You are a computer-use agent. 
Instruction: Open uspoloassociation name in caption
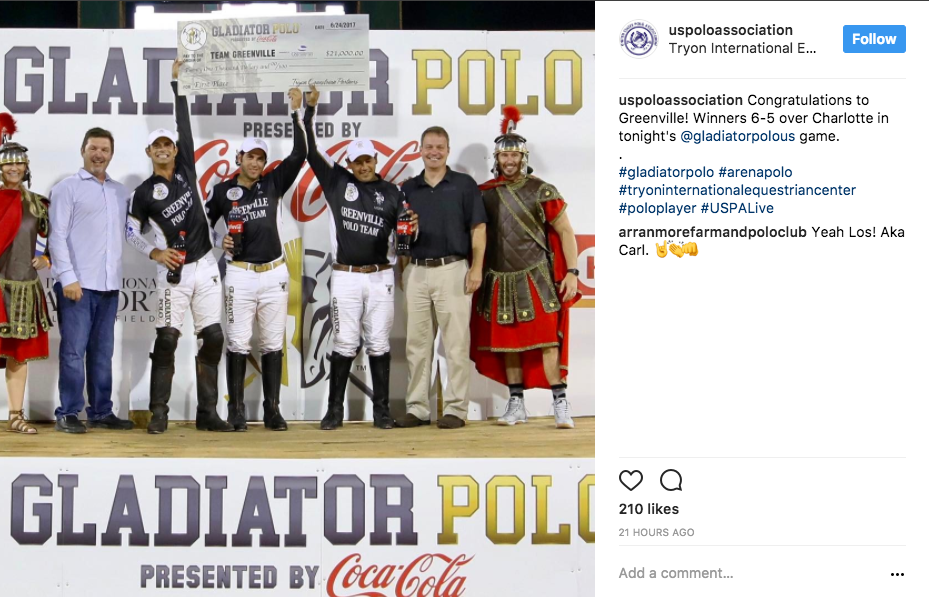680,100
